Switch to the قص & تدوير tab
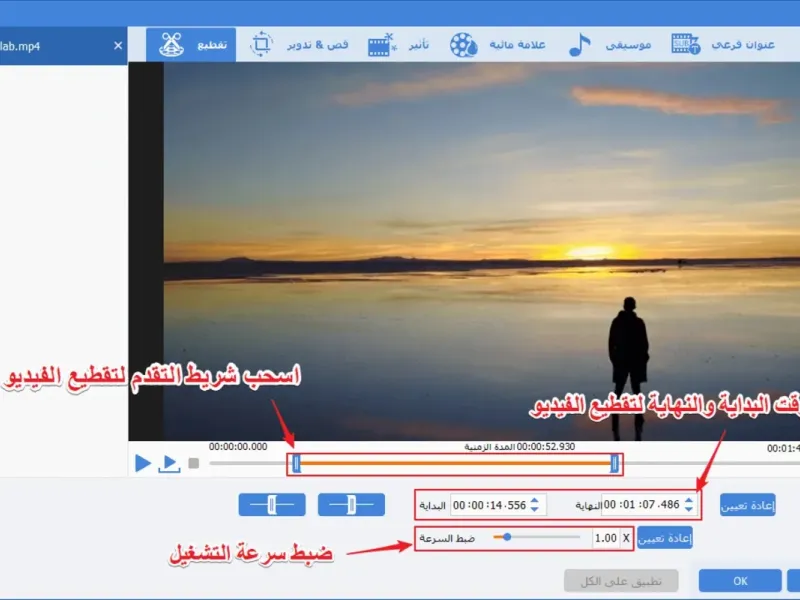 point(299,45)
